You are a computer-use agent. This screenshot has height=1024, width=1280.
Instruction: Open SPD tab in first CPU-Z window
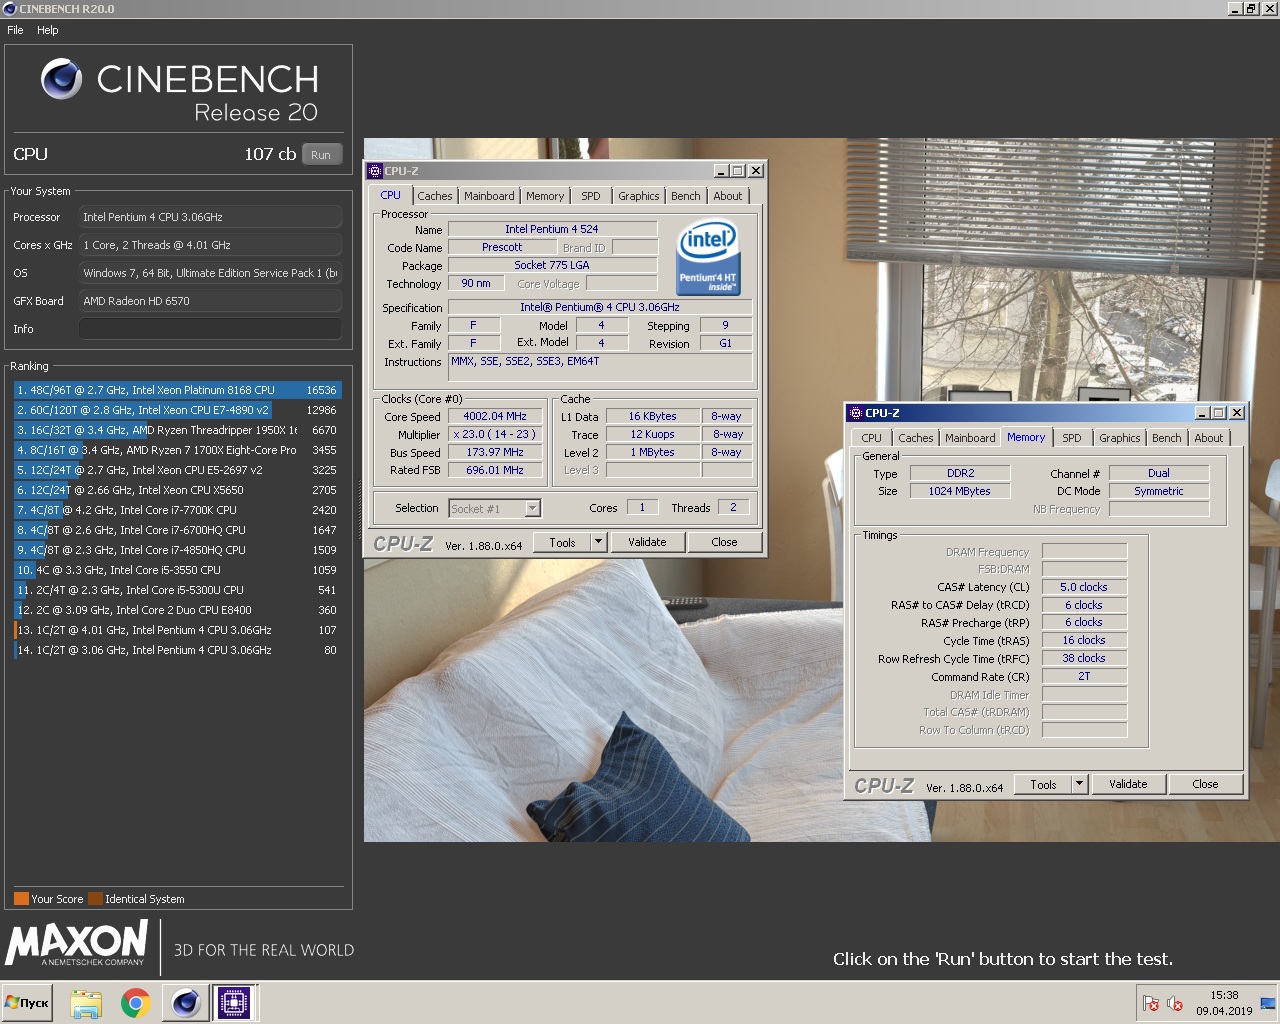click(591, 196)
